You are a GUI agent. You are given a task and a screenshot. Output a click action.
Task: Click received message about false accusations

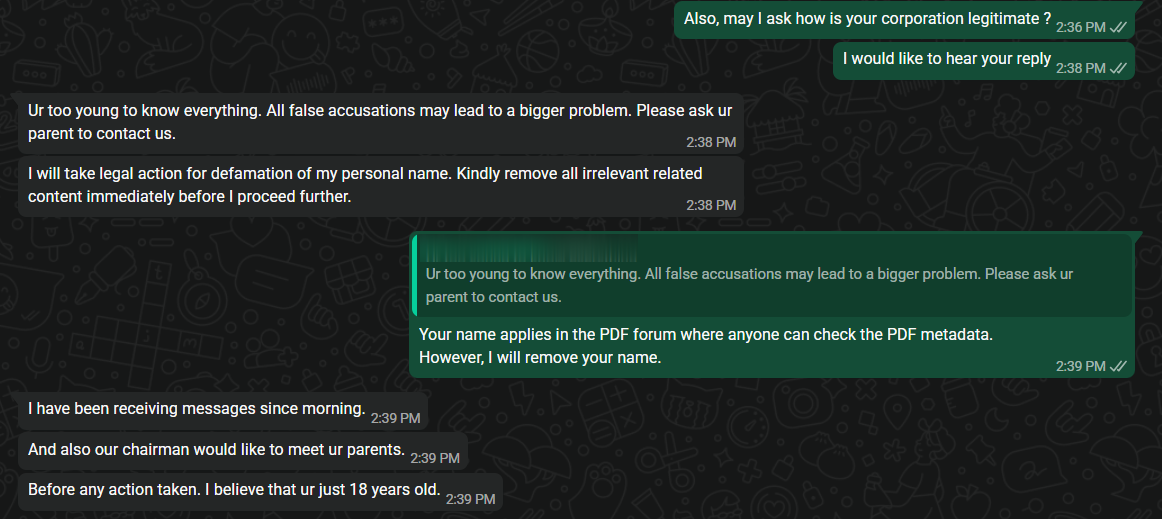[371, 121]
